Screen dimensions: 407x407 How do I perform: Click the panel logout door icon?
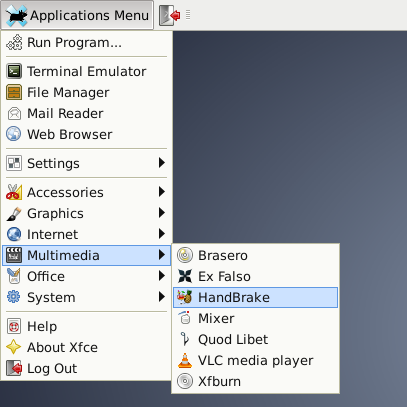tap(170, 15)
